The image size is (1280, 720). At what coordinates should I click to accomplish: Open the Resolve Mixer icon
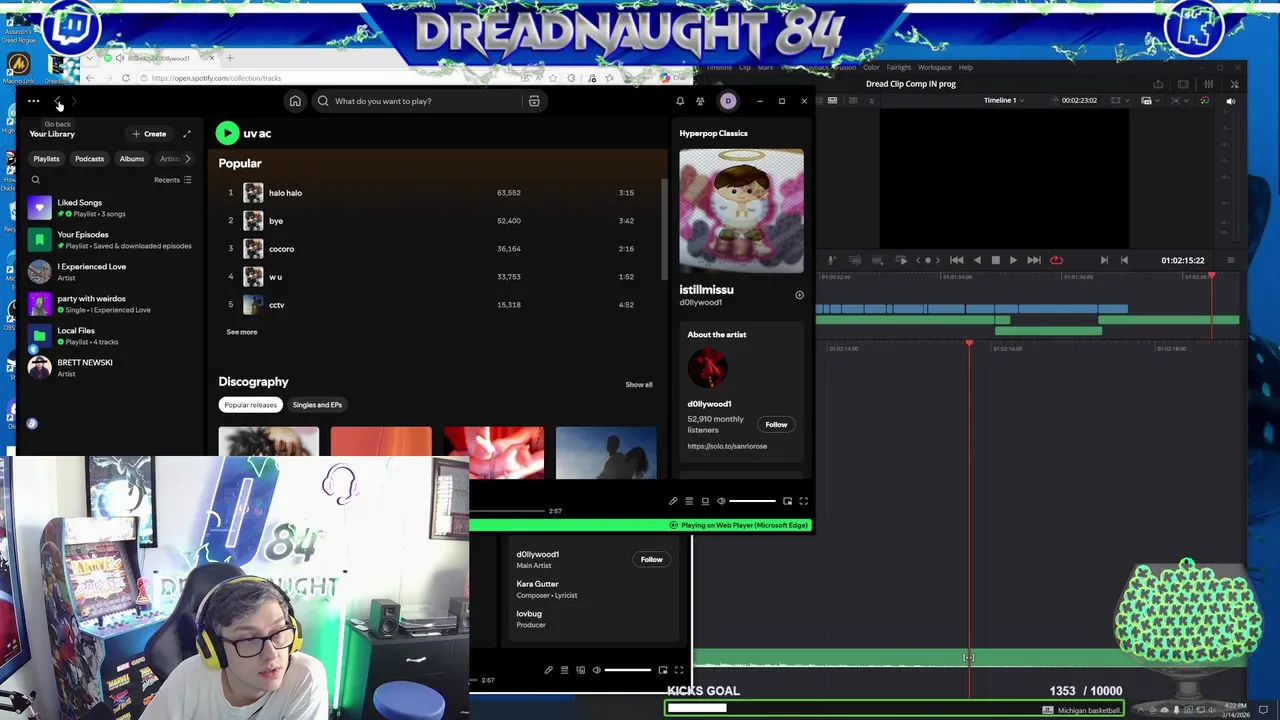(x=1208, y=84)
